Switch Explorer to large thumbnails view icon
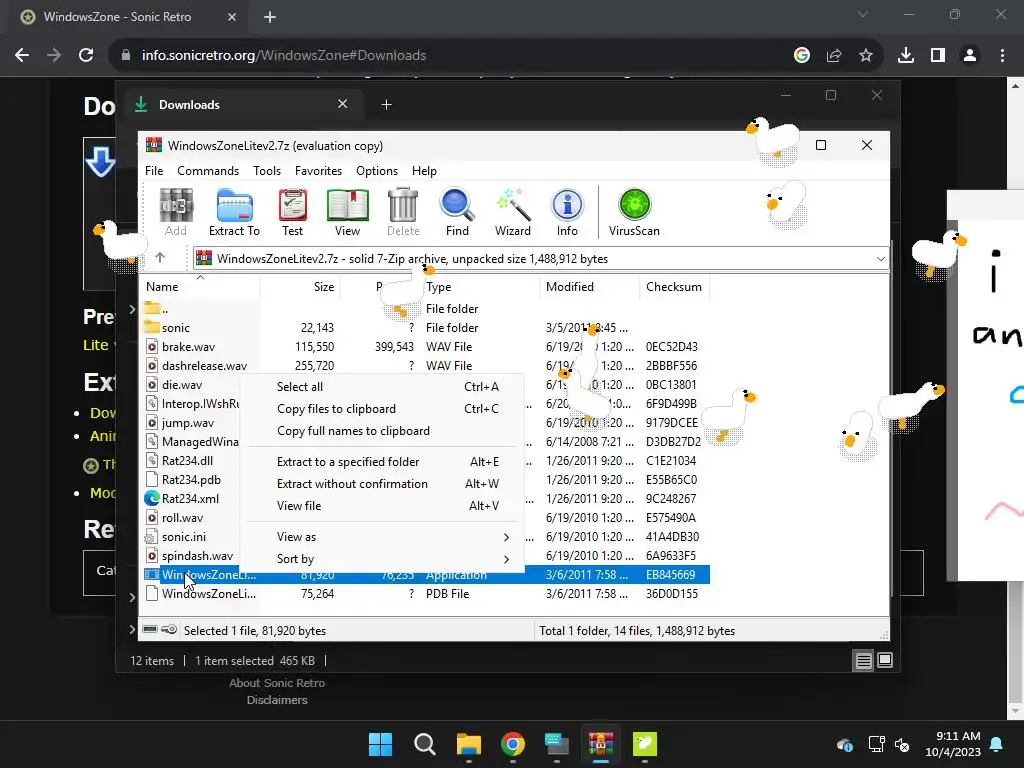Image resolution: width=1024 pixels, height=768 pixels. click(x=885, y=660)
